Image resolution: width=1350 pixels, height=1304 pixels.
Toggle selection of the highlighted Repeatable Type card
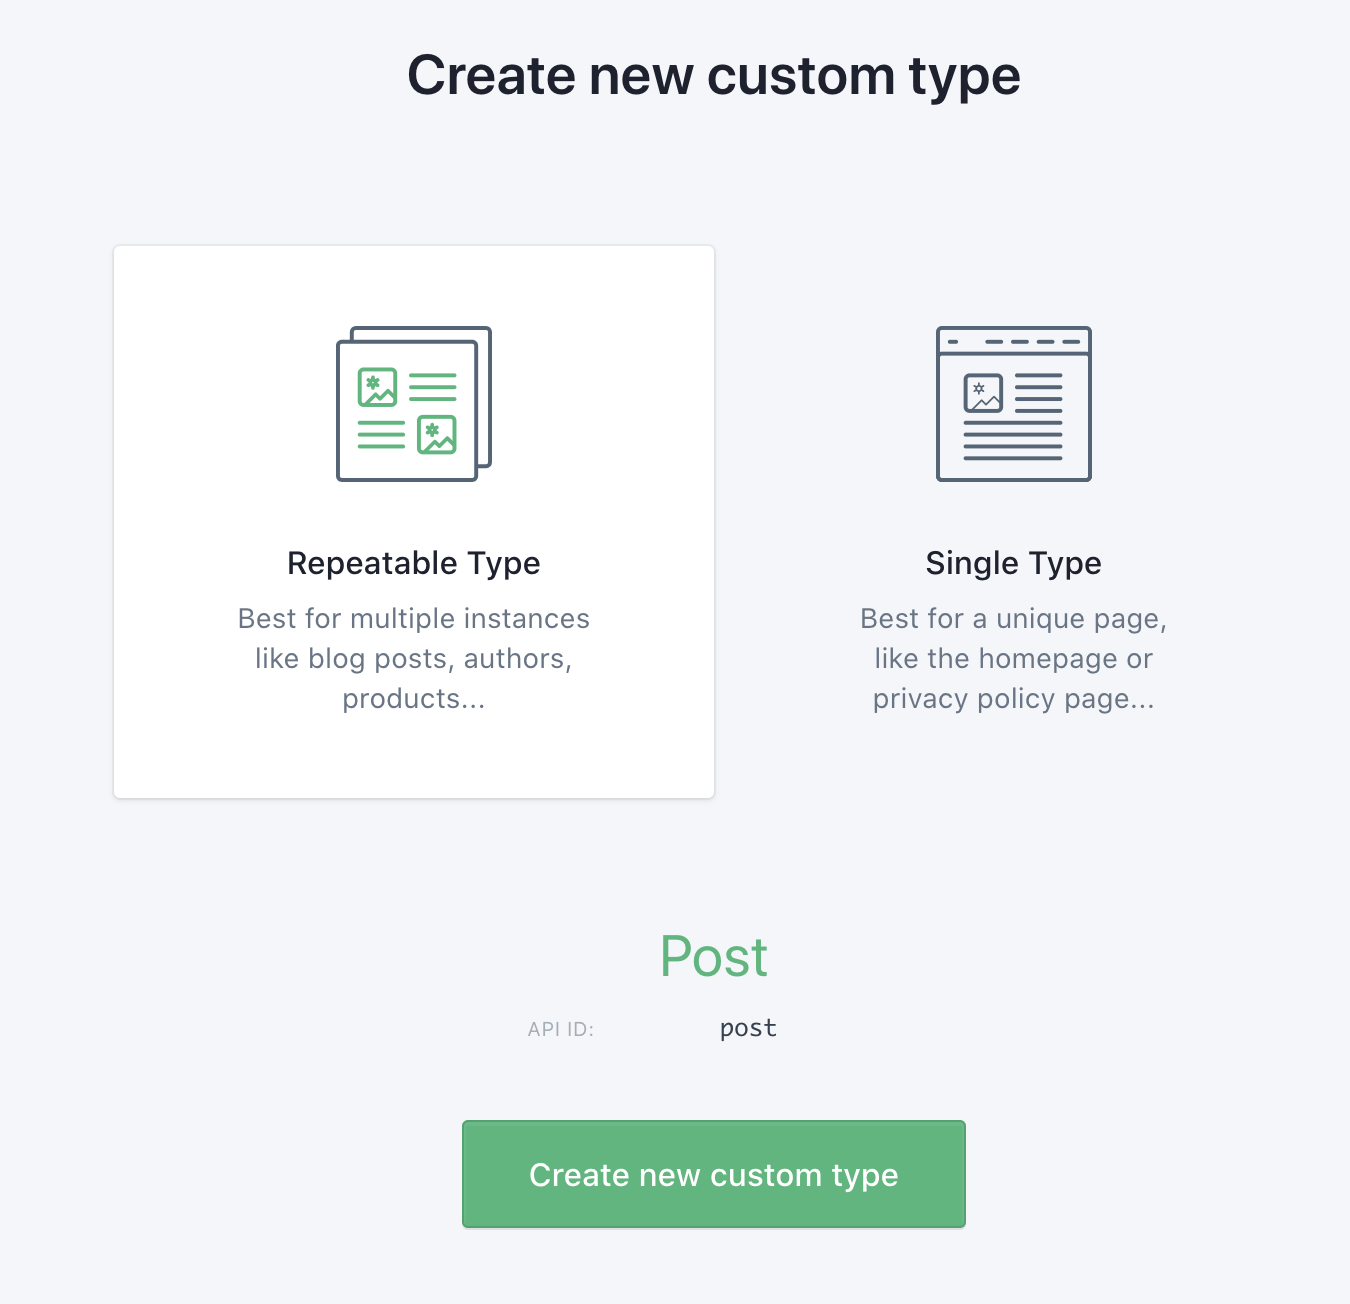pos(413,521)
